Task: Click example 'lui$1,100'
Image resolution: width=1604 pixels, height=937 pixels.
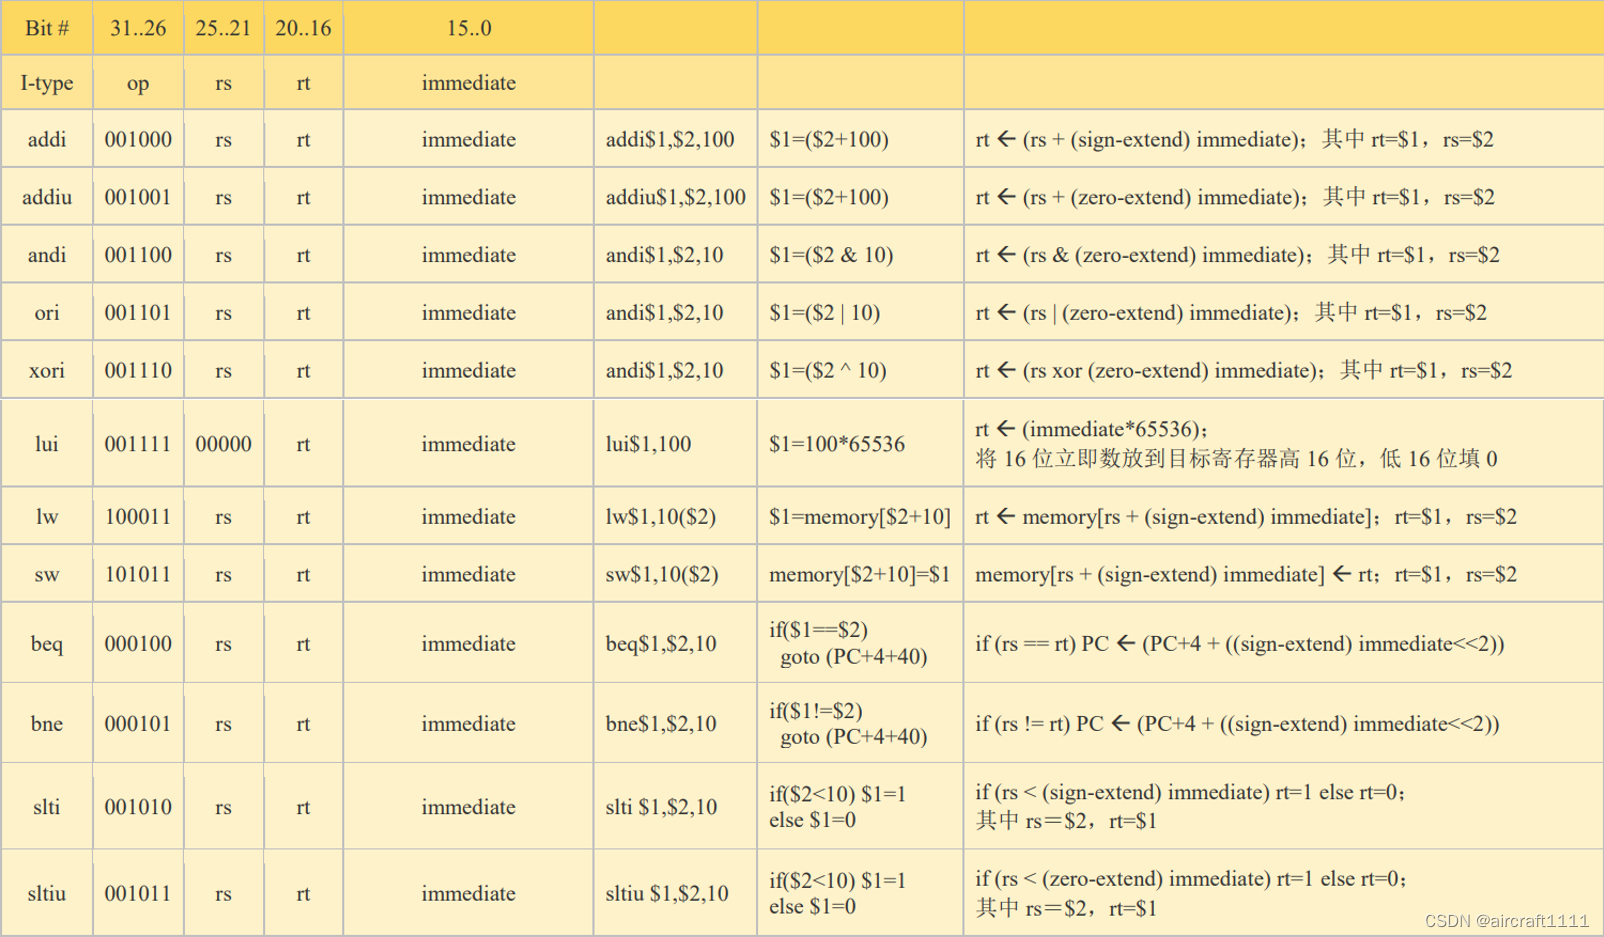Action: [x=648, y=444]
